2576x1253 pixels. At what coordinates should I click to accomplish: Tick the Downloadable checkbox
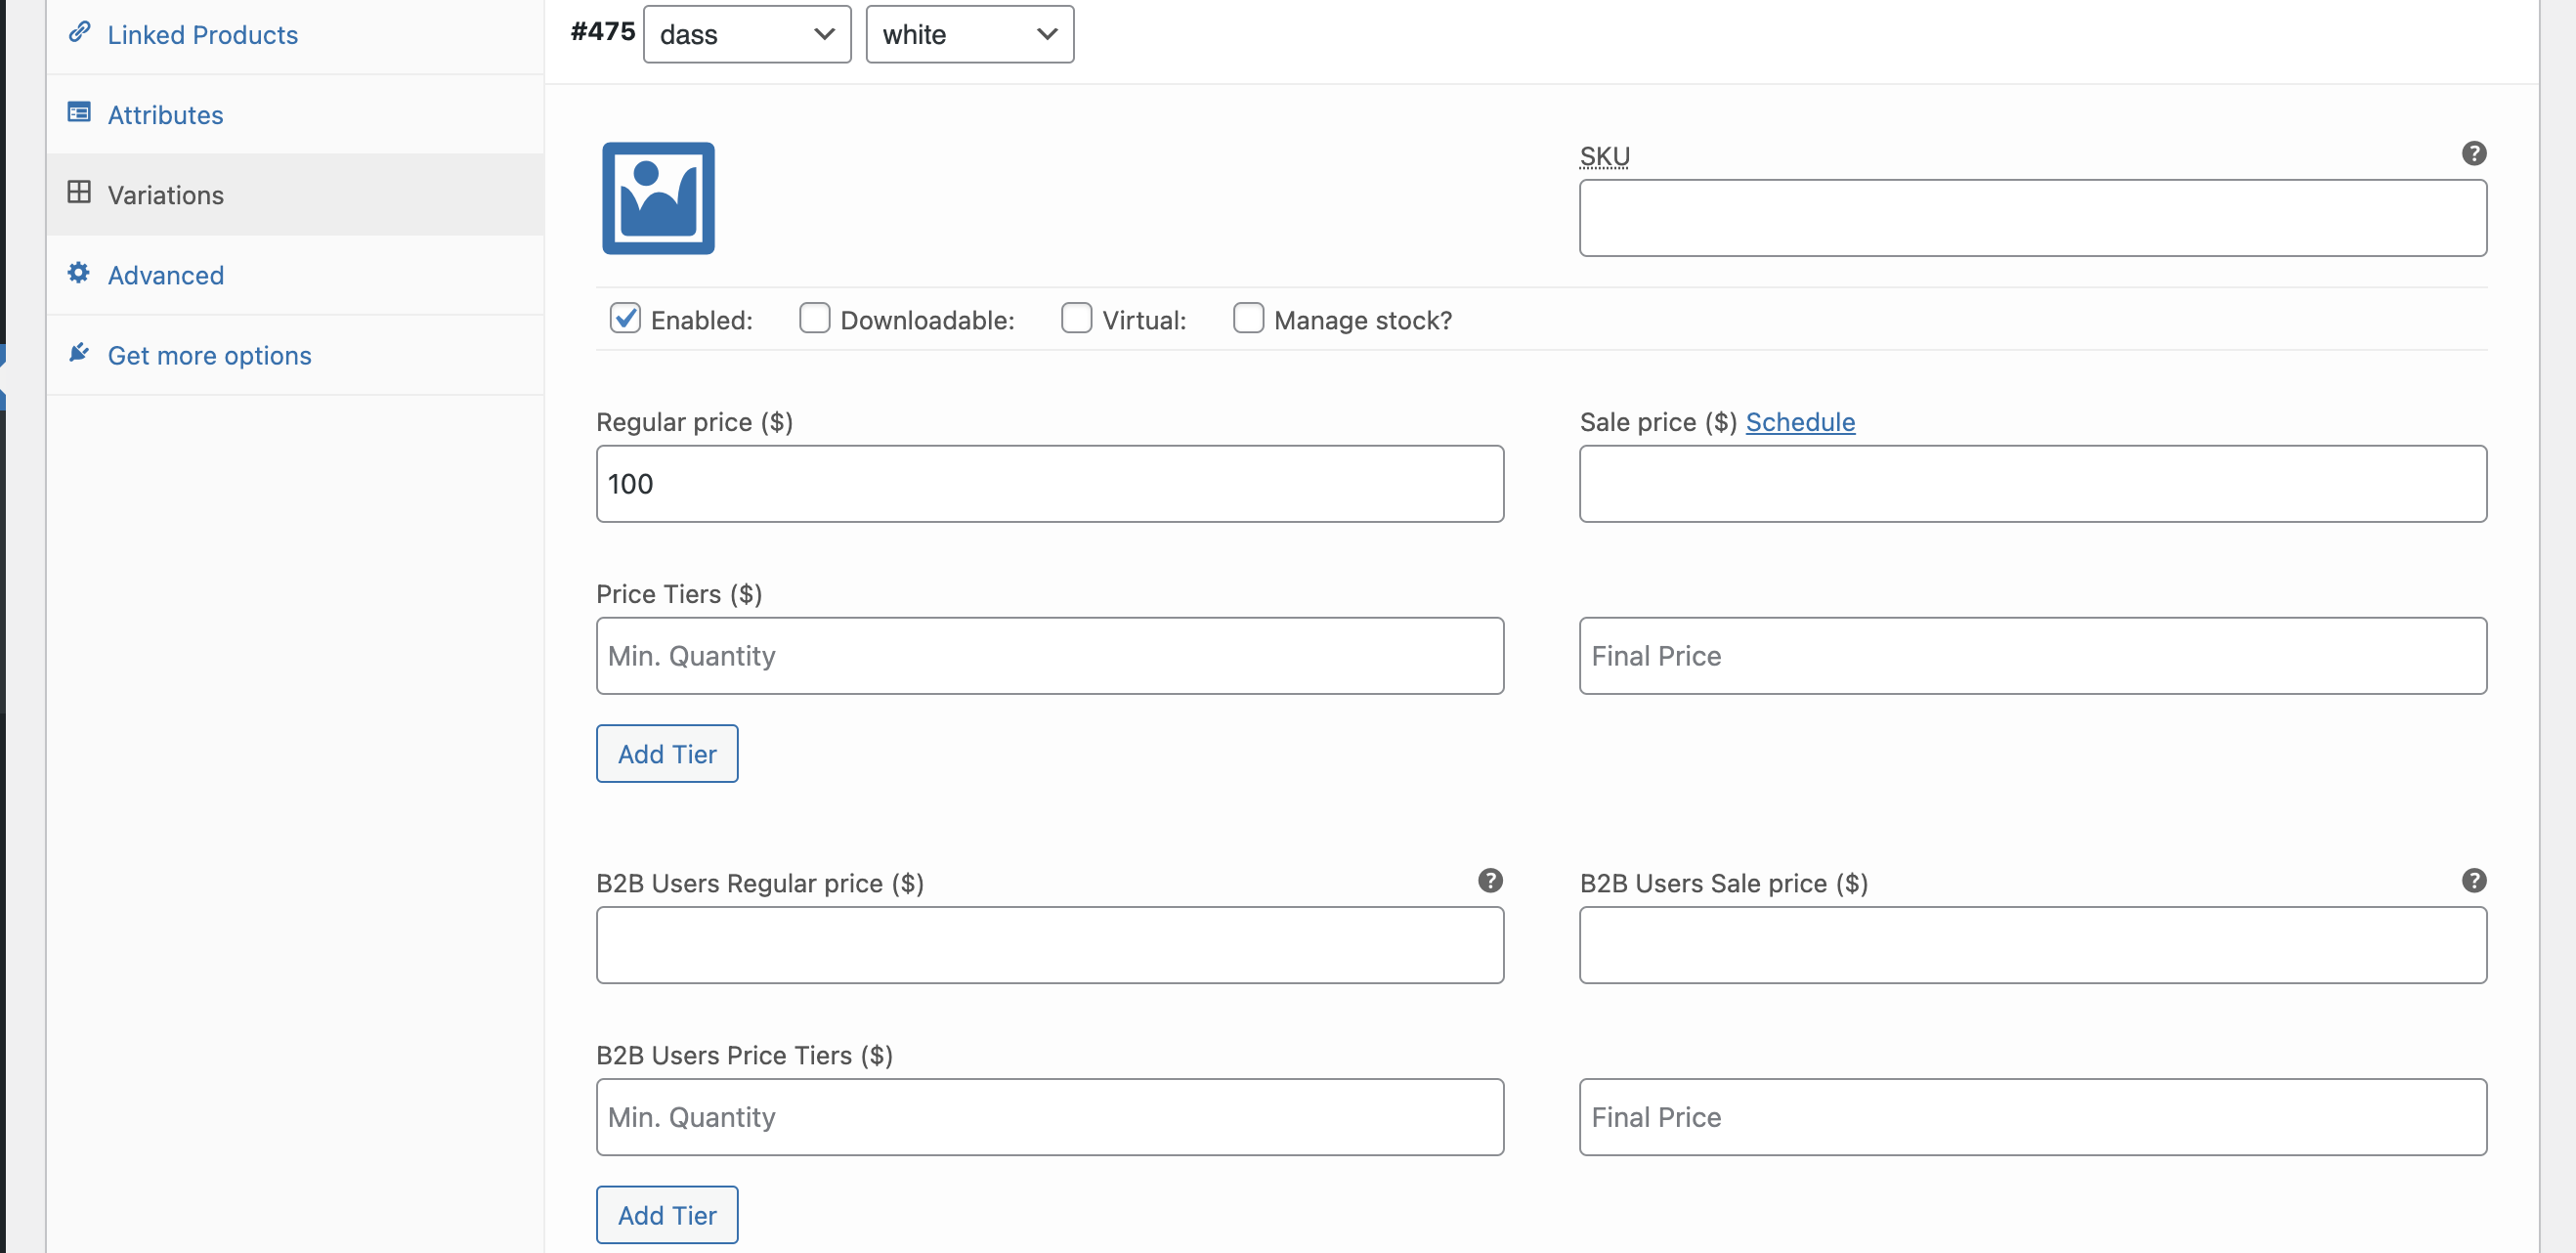814,318
